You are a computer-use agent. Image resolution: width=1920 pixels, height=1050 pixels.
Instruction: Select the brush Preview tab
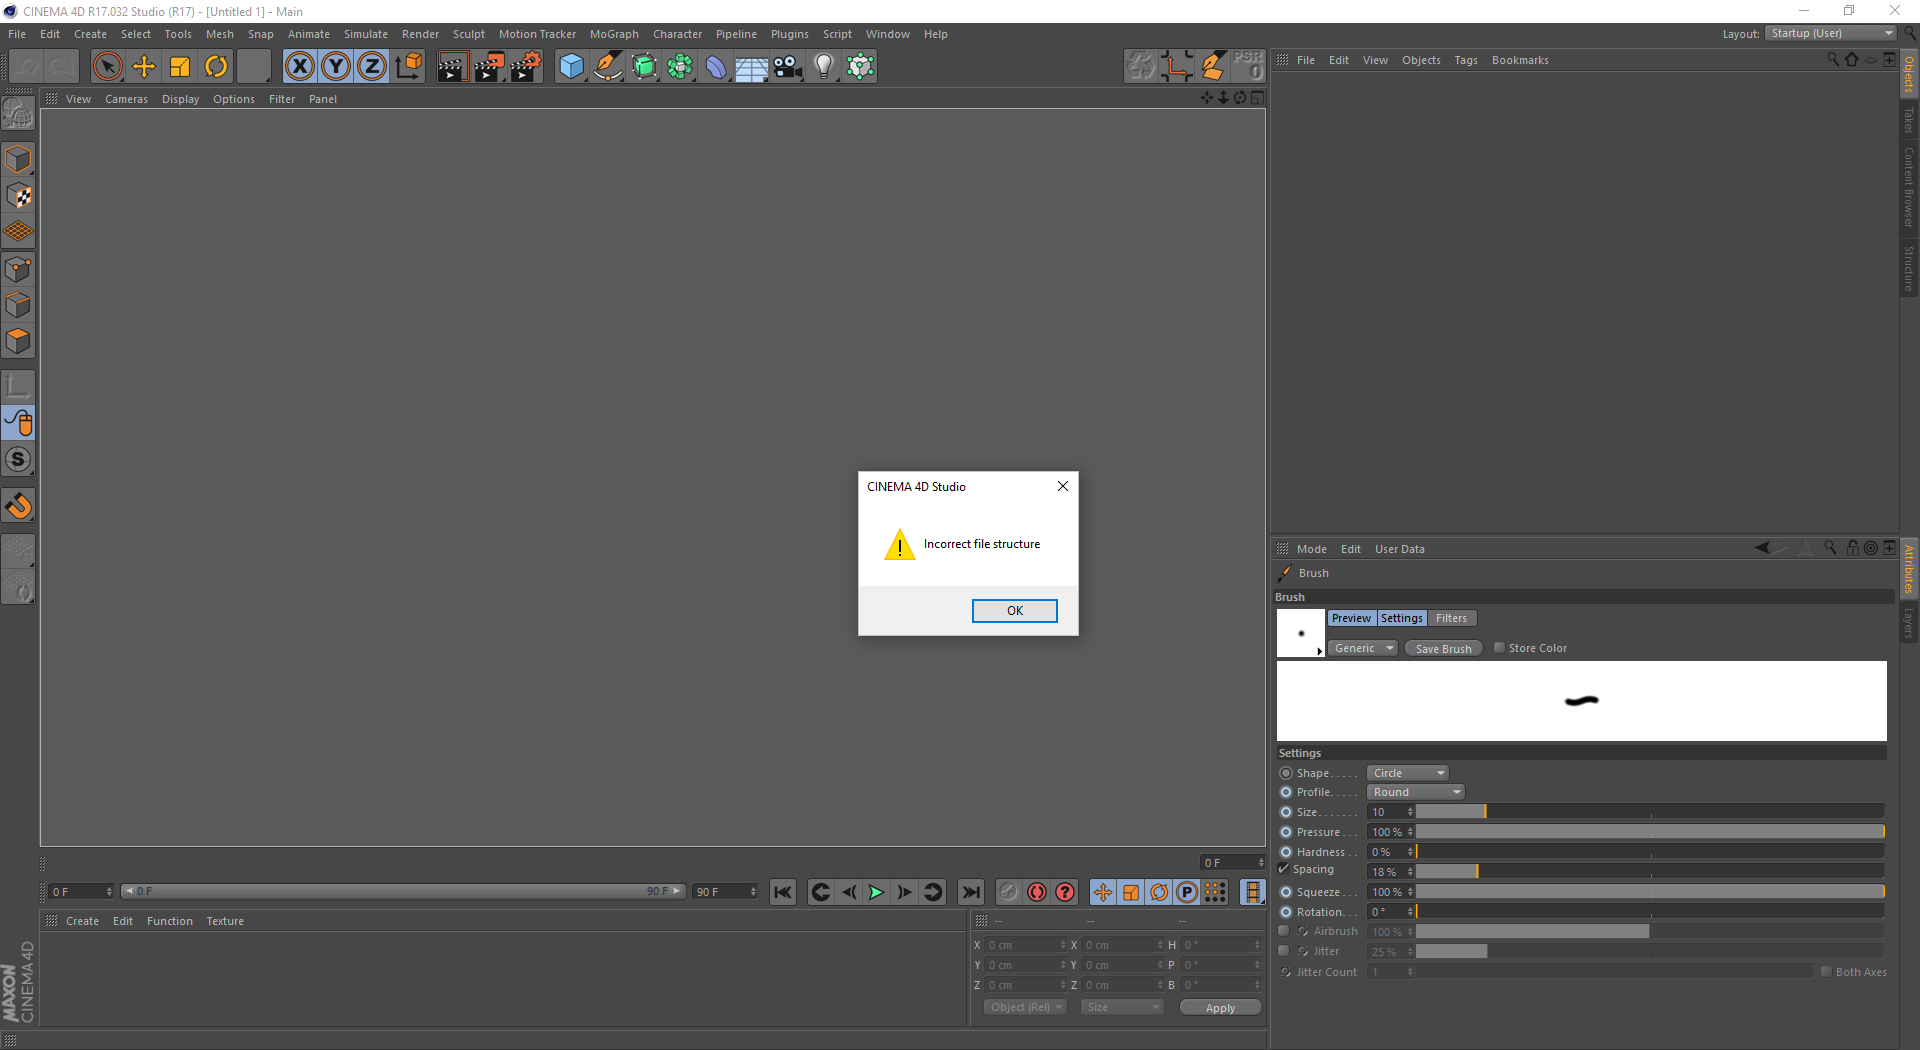point(1351,618)
